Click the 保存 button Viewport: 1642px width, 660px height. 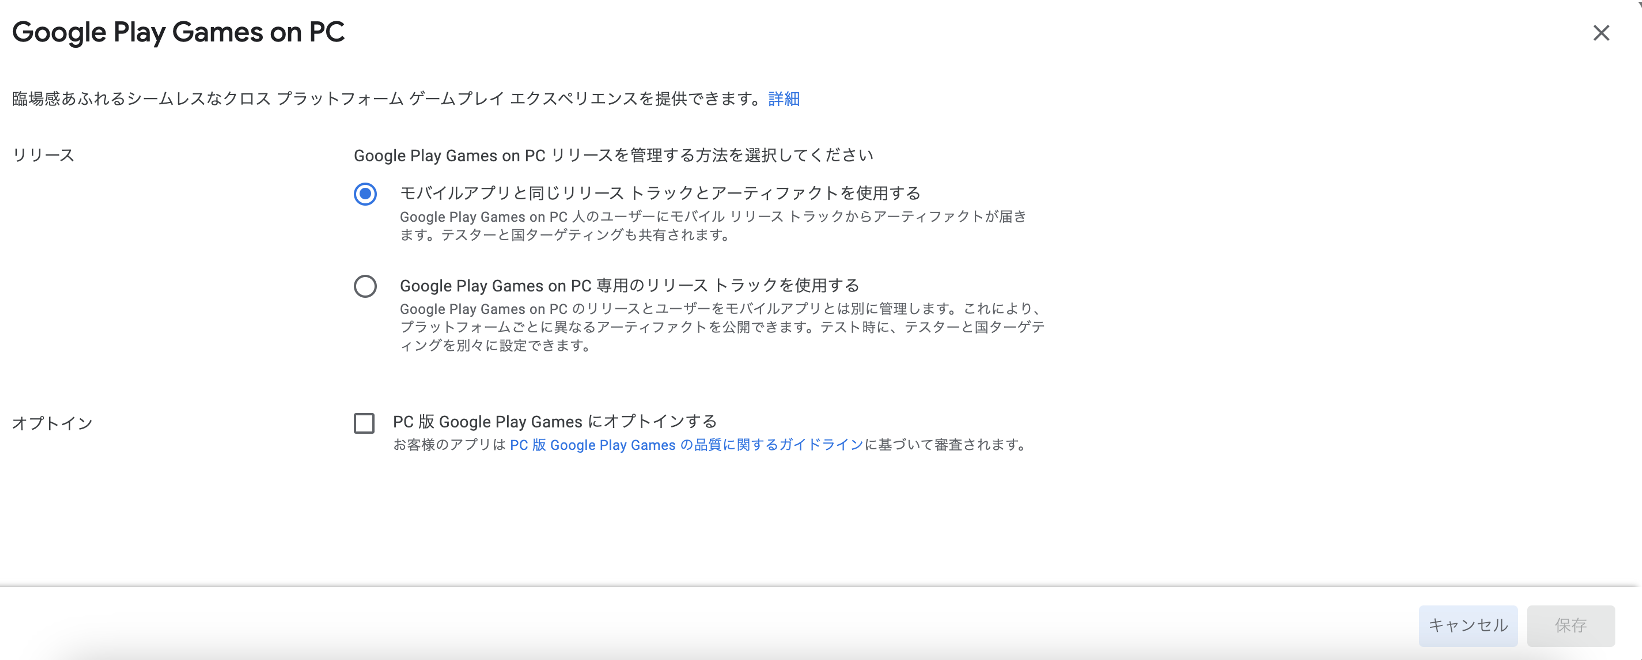(1570, 625)
